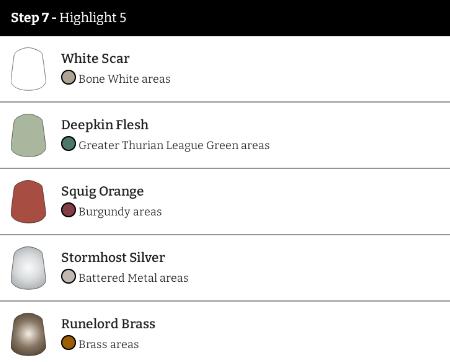The width and height of the screenshot is (450, 362).
Task: Open the Stormhost Silver paint title
Action: pyautogui.click(x=113, y=258)
